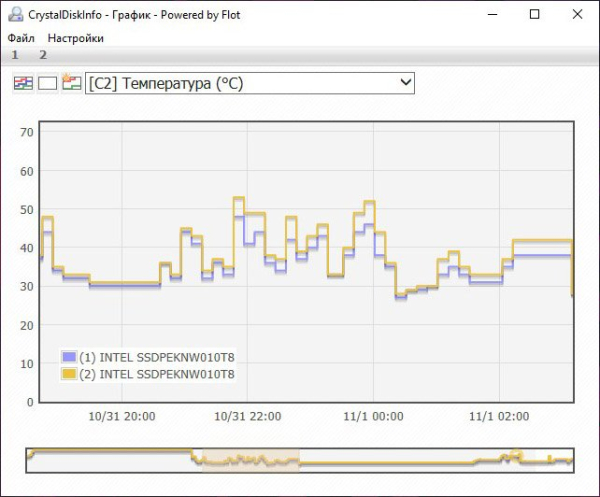Click the y-axis value 60
600x497 pixels.
(27, 171)
